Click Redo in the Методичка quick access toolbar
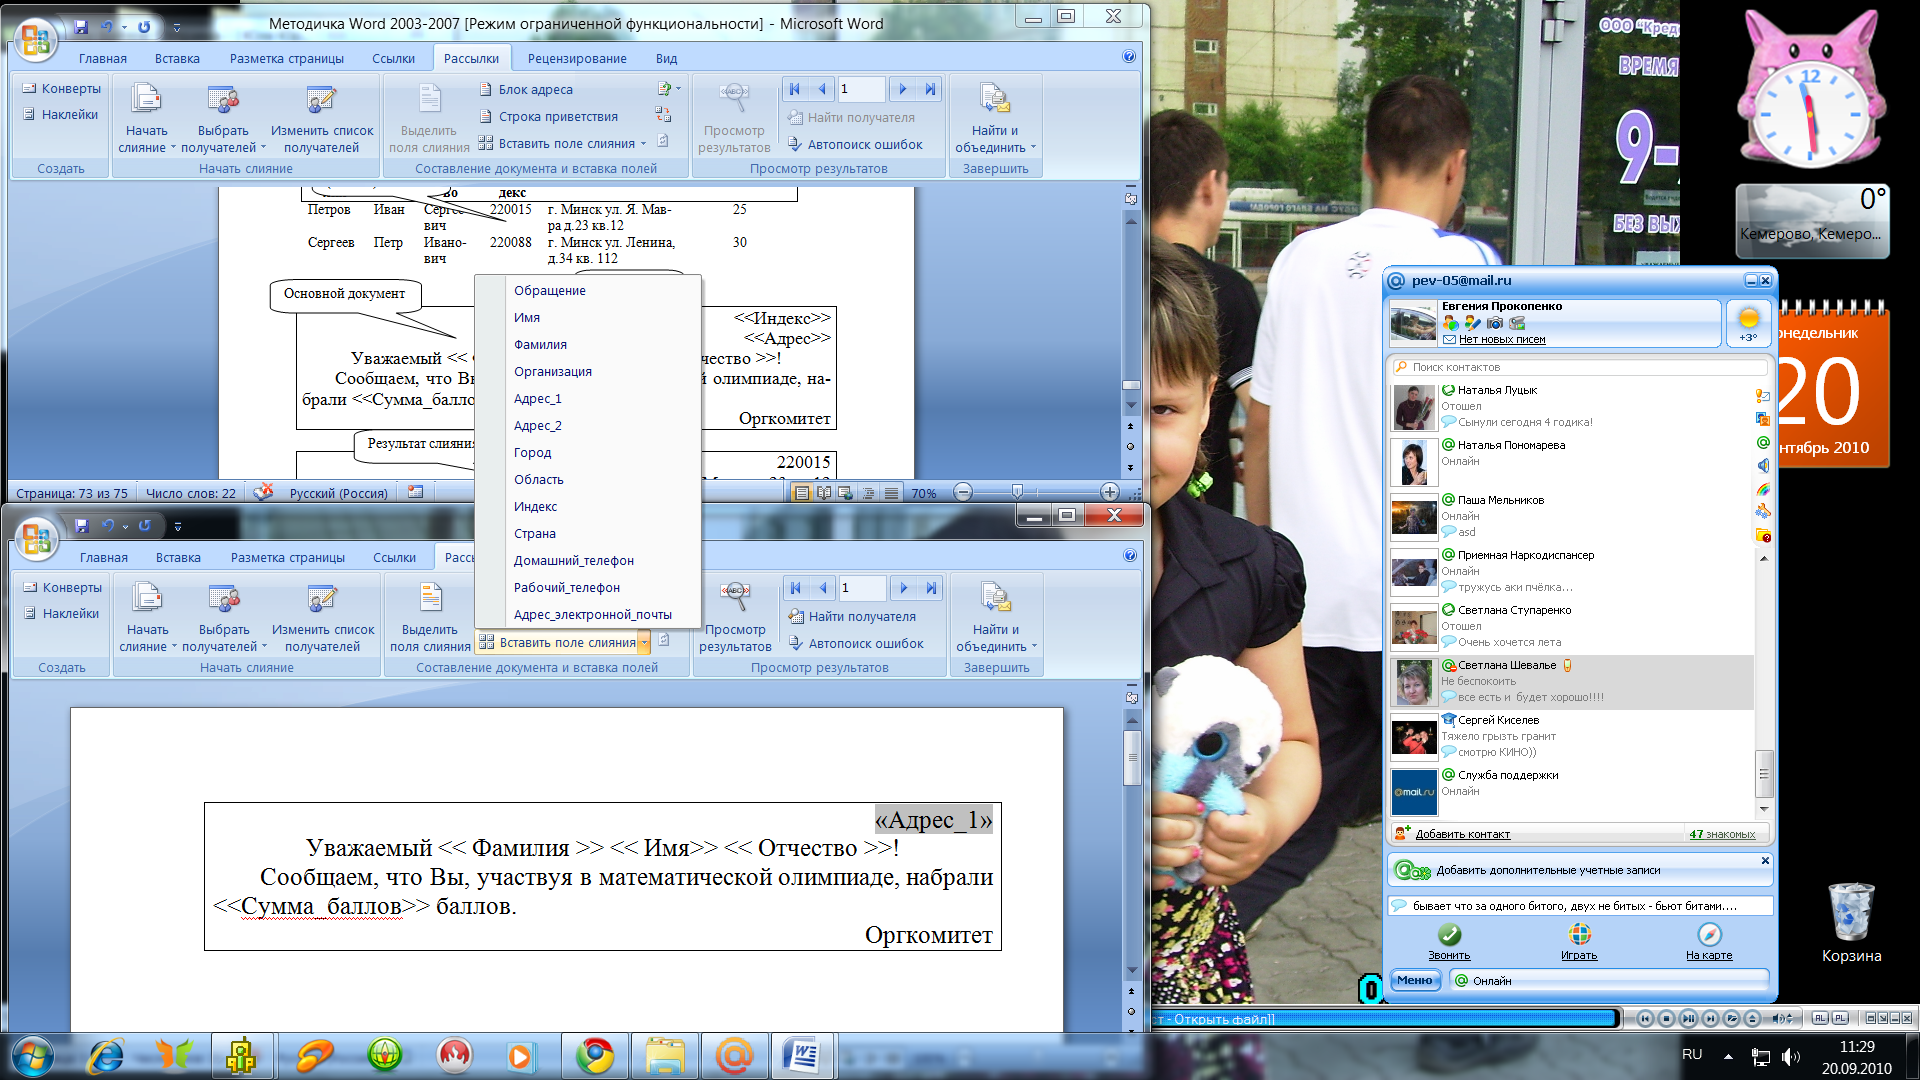The image size is (1920, 1080). [x=144, y=27]
